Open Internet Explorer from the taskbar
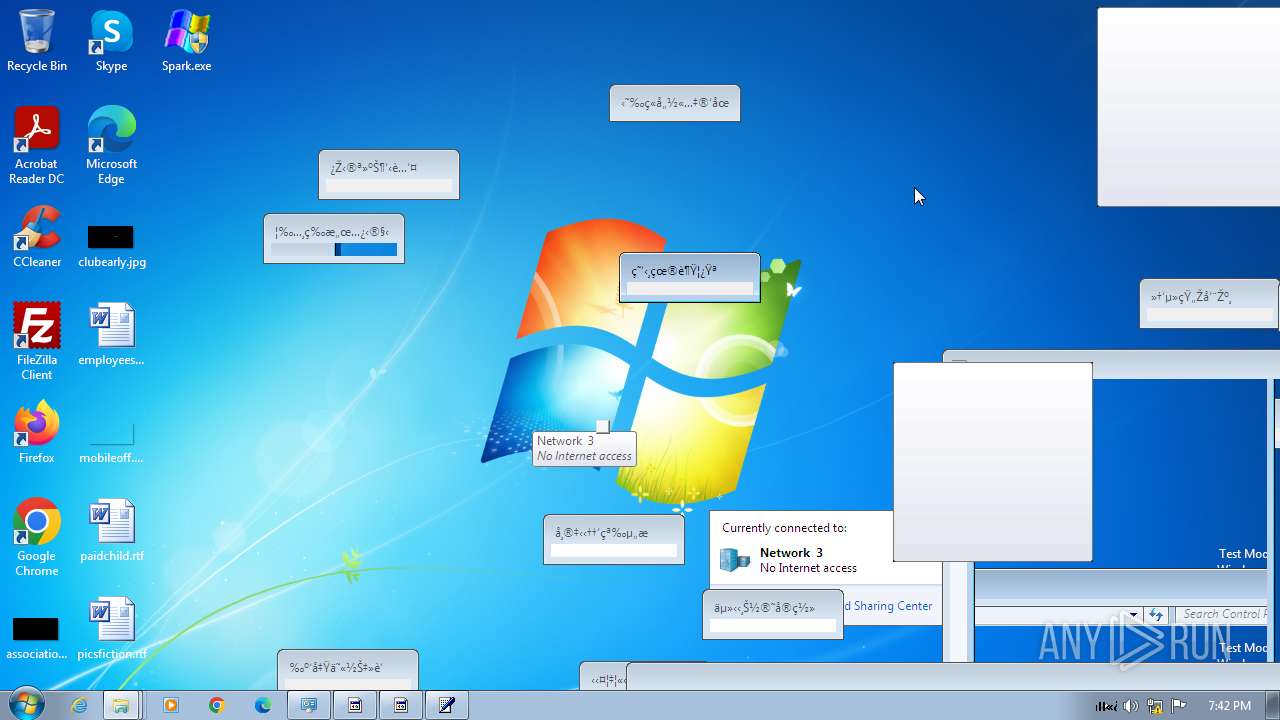 79,705
